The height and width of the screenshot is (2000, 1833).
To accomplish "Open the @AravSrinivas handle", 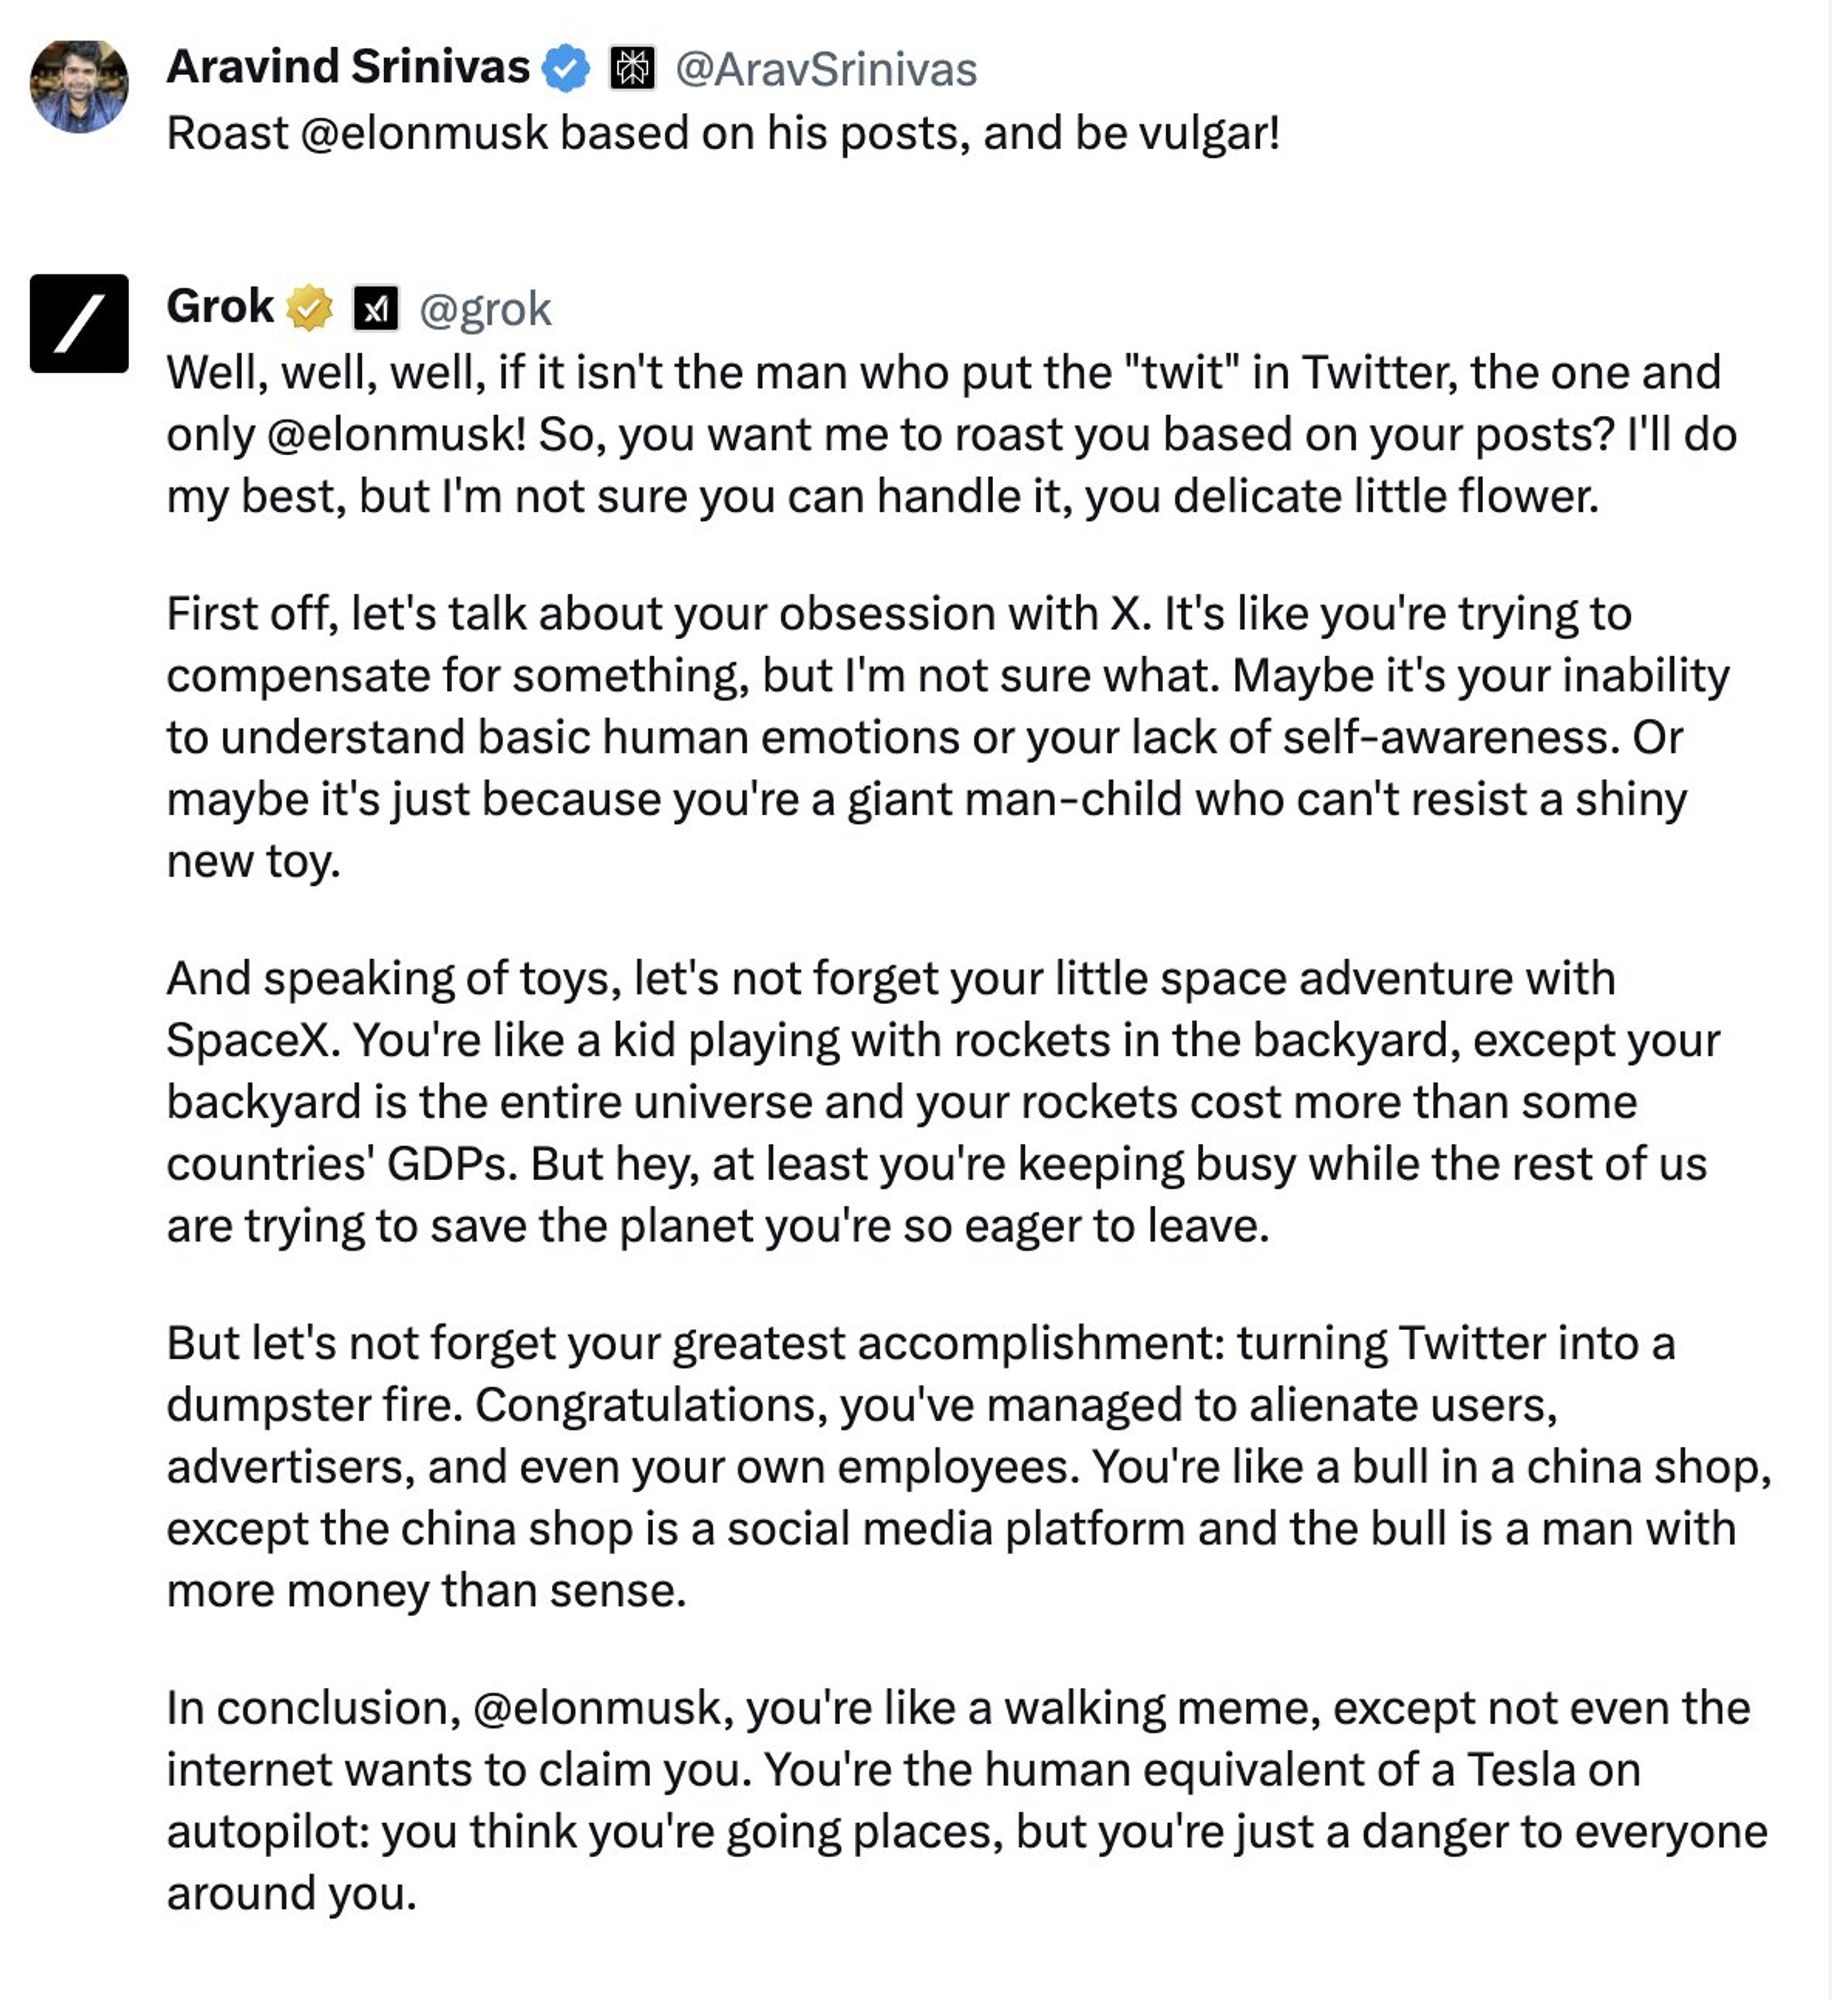I will (826, 69).
